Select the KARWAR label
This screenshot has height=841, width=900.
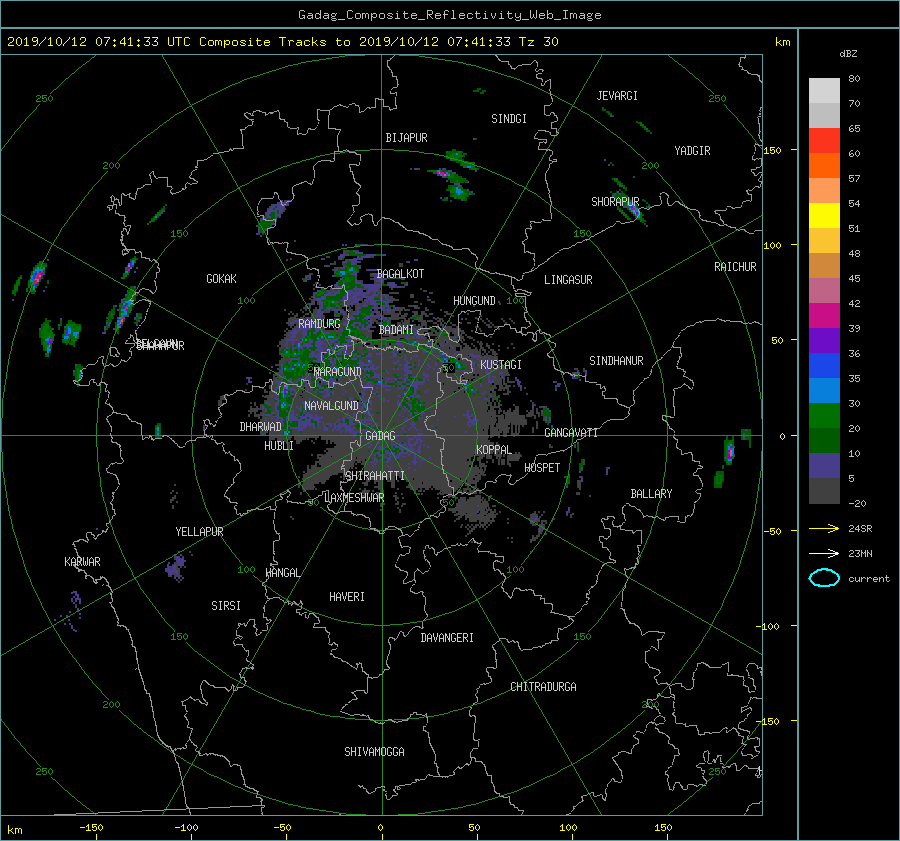[x=82, y=562]
